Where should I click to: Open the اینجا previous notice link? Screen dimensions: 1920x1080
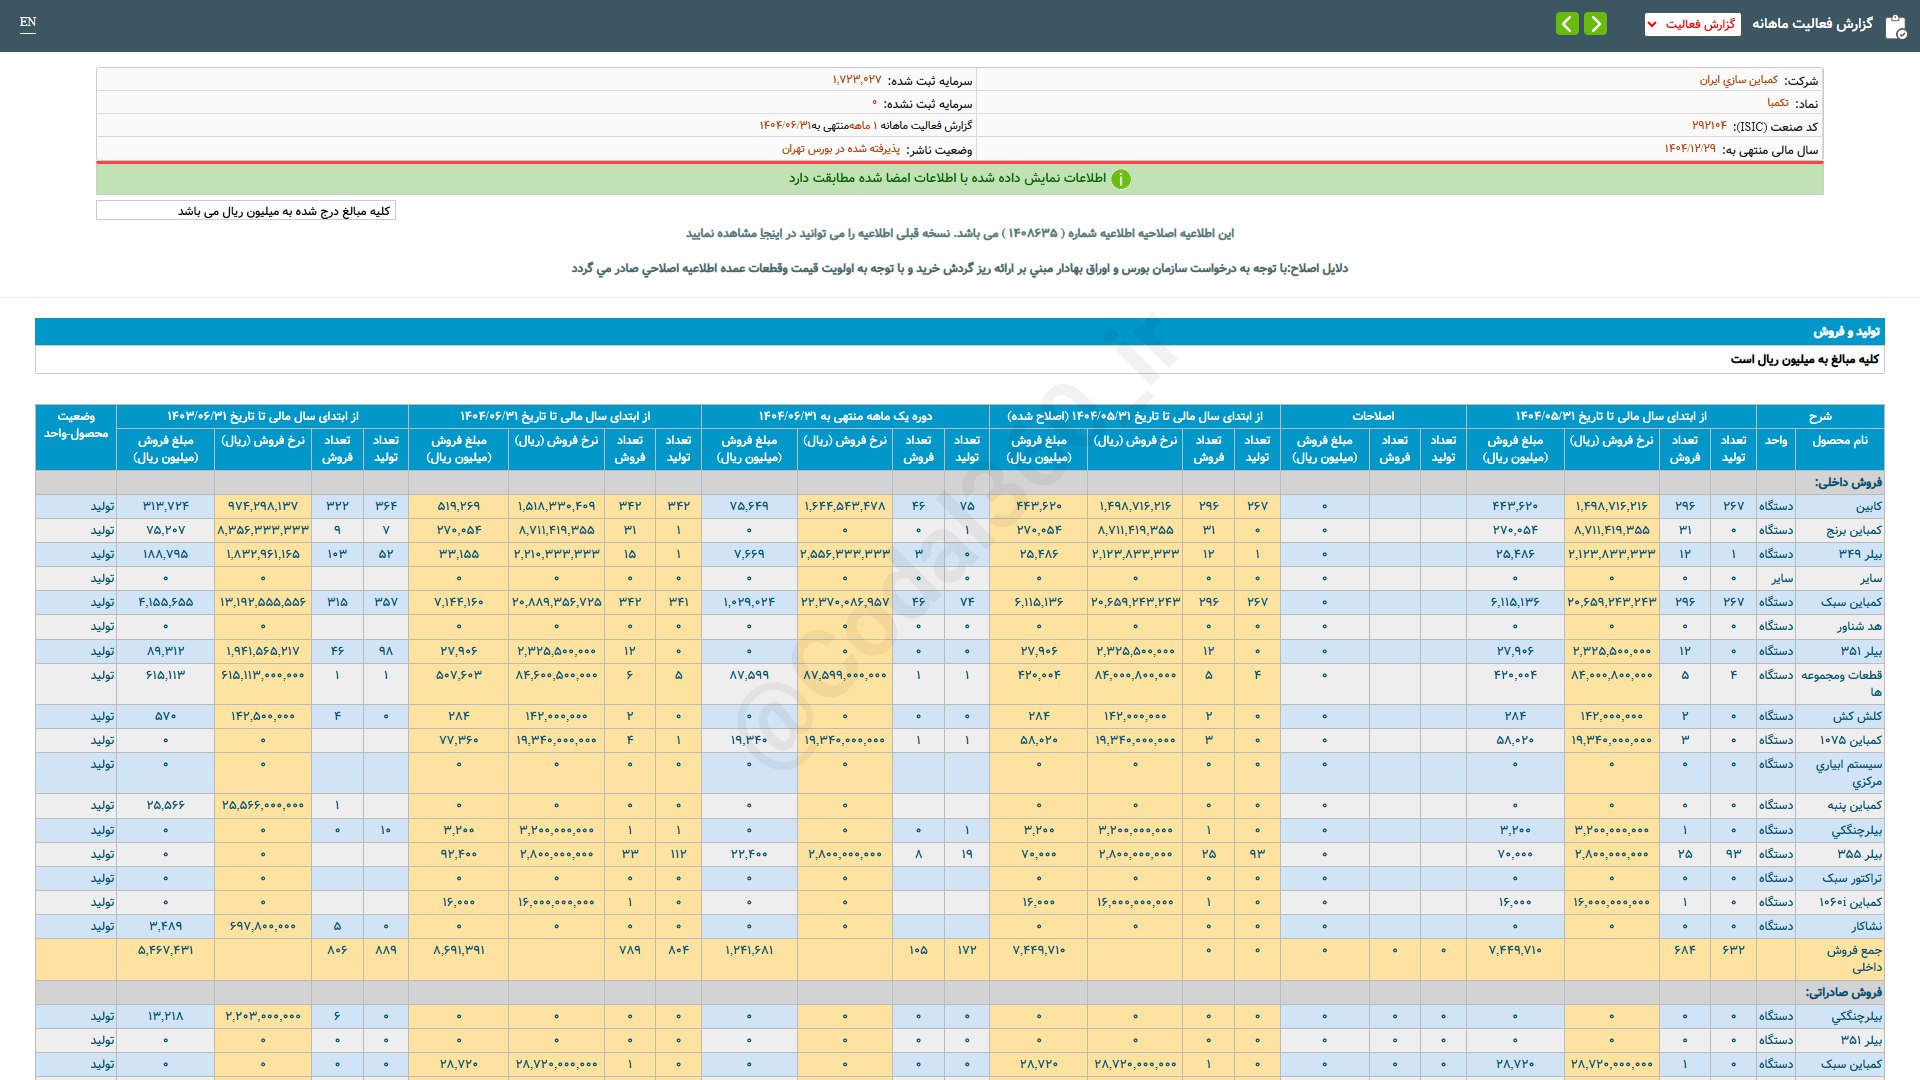(x=772, y=233)
